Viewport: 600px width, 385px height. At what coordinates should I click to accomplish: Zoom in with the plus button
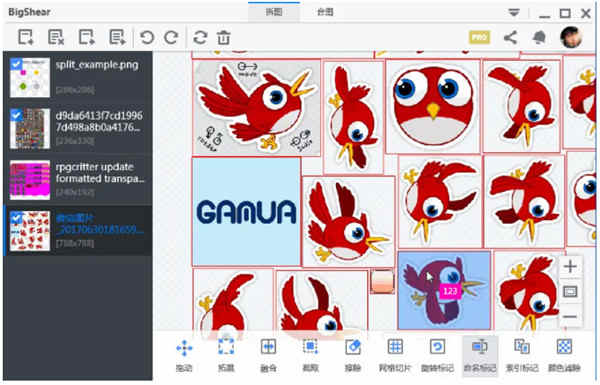[x=570, y=266]
